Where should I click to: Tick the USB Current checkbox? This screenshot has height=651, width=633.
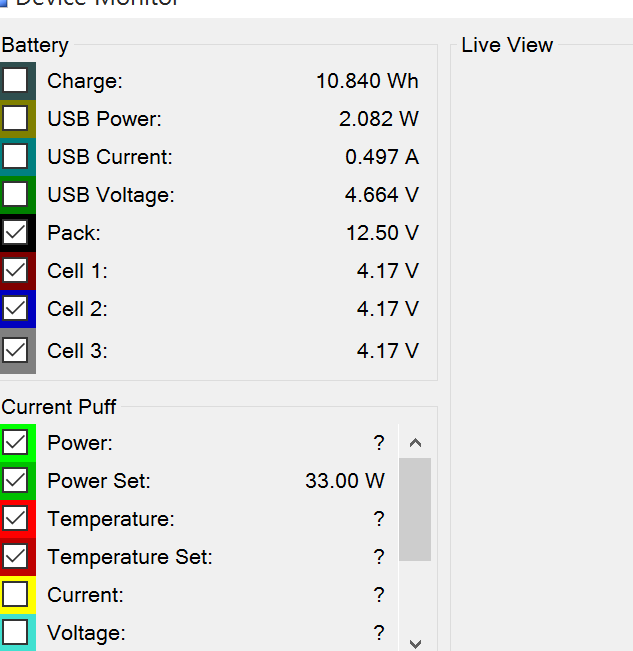pos(15,157)
